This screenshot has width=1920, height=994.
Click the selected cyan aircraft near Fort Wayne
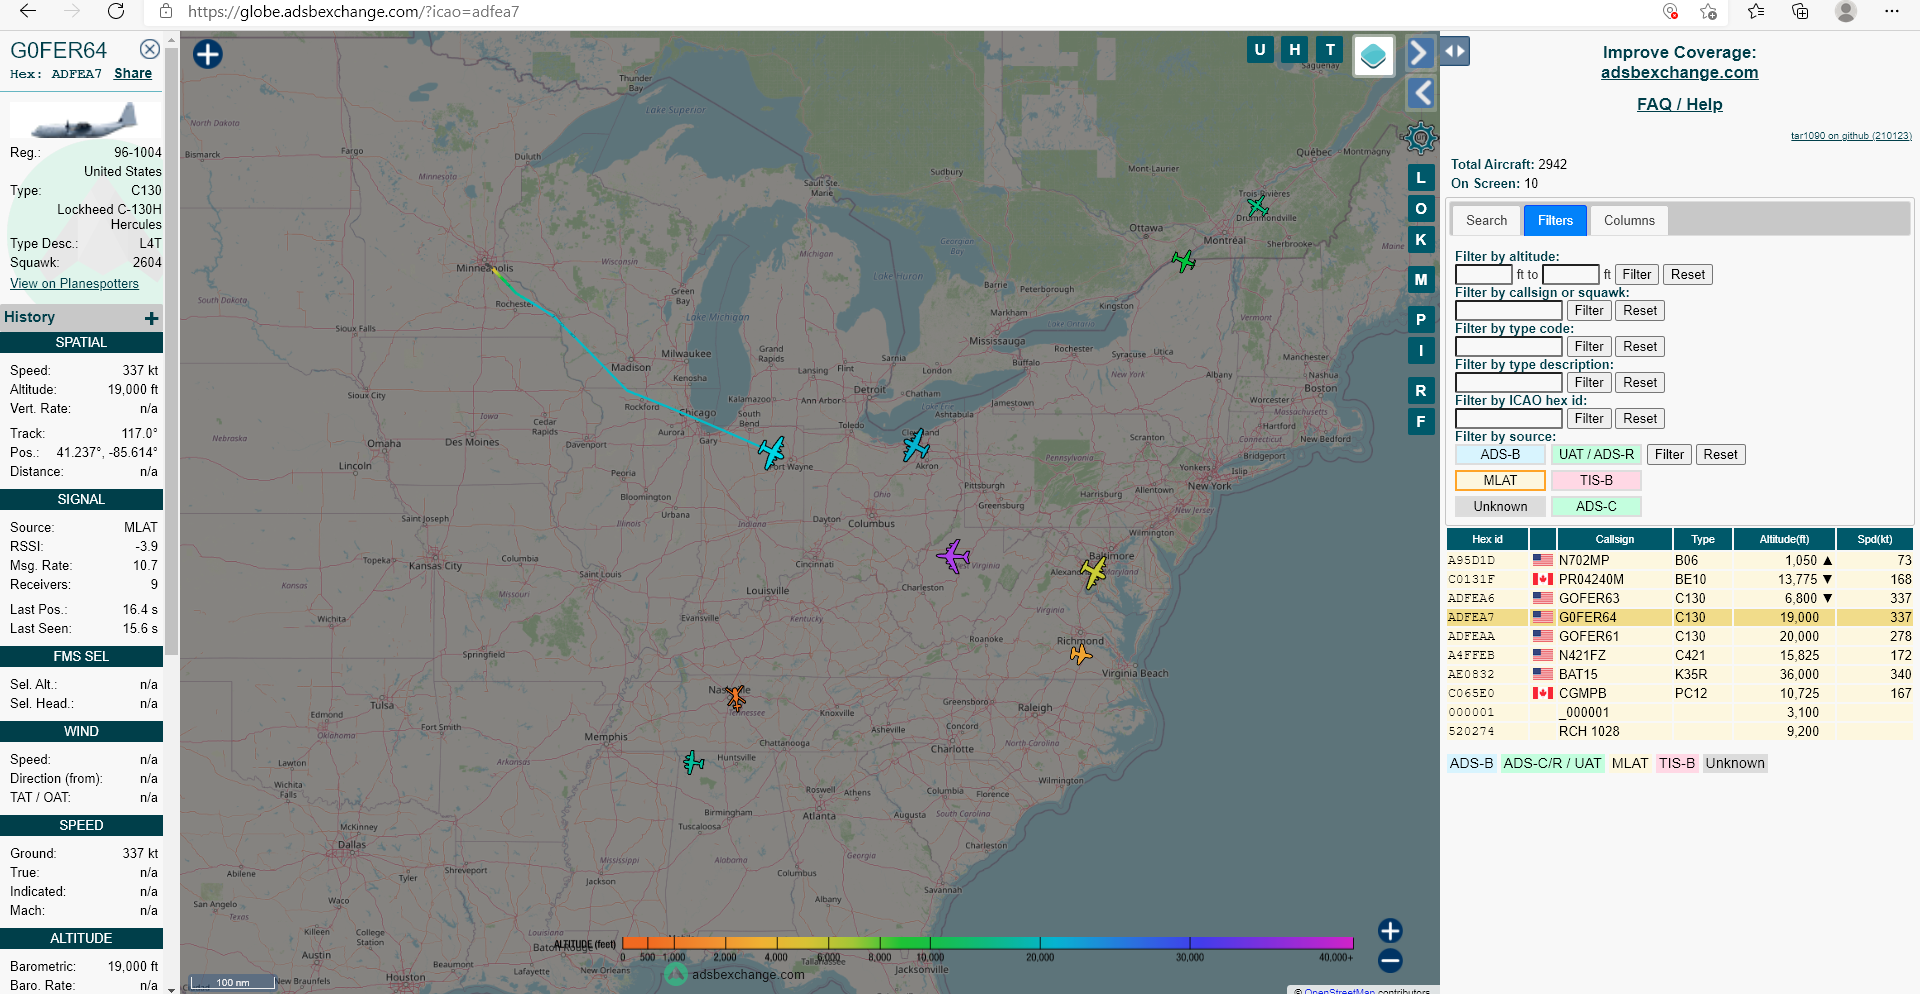coord(771,452)
